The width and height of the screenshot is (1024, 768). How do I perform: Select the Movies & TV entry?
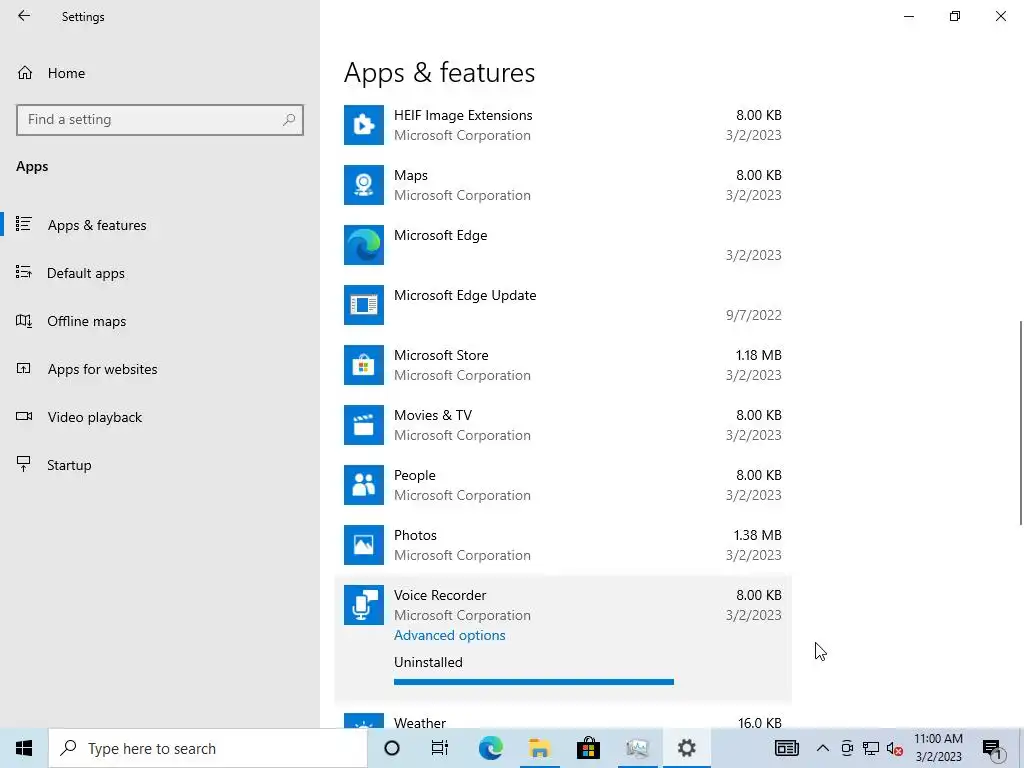563,425
